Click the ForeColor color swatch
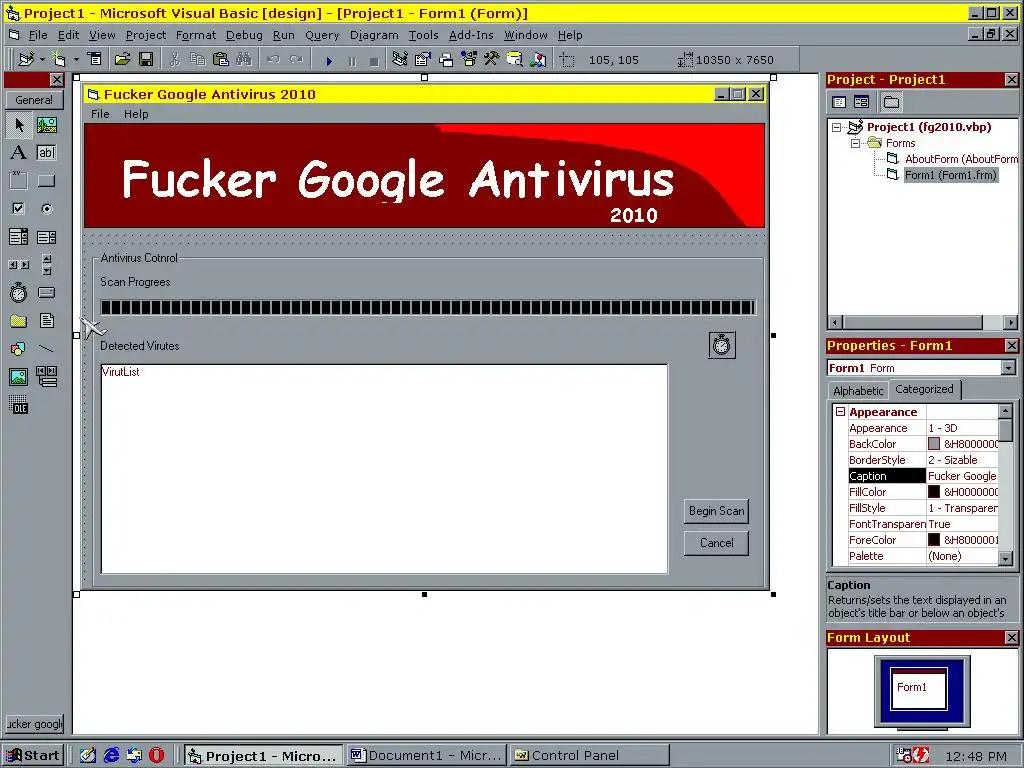 pos(934,540)
